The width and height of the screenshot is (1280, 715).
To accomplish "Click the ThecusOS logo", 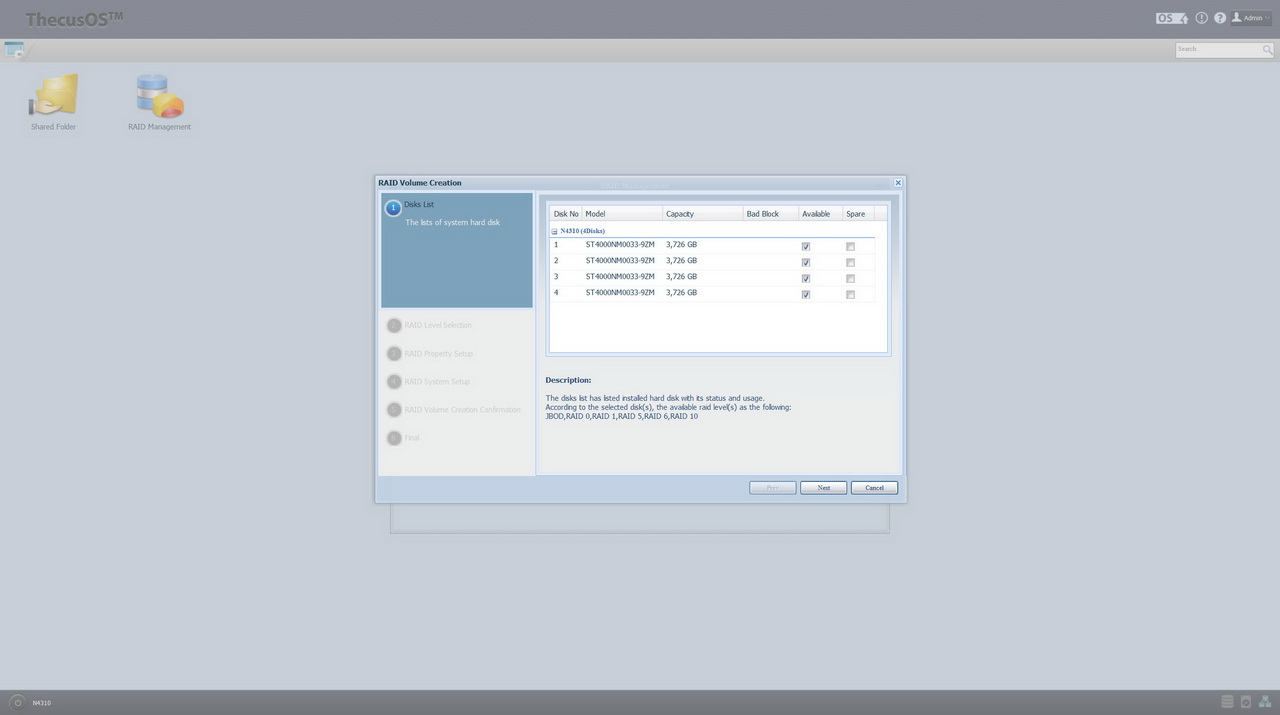I will (74, 19).
